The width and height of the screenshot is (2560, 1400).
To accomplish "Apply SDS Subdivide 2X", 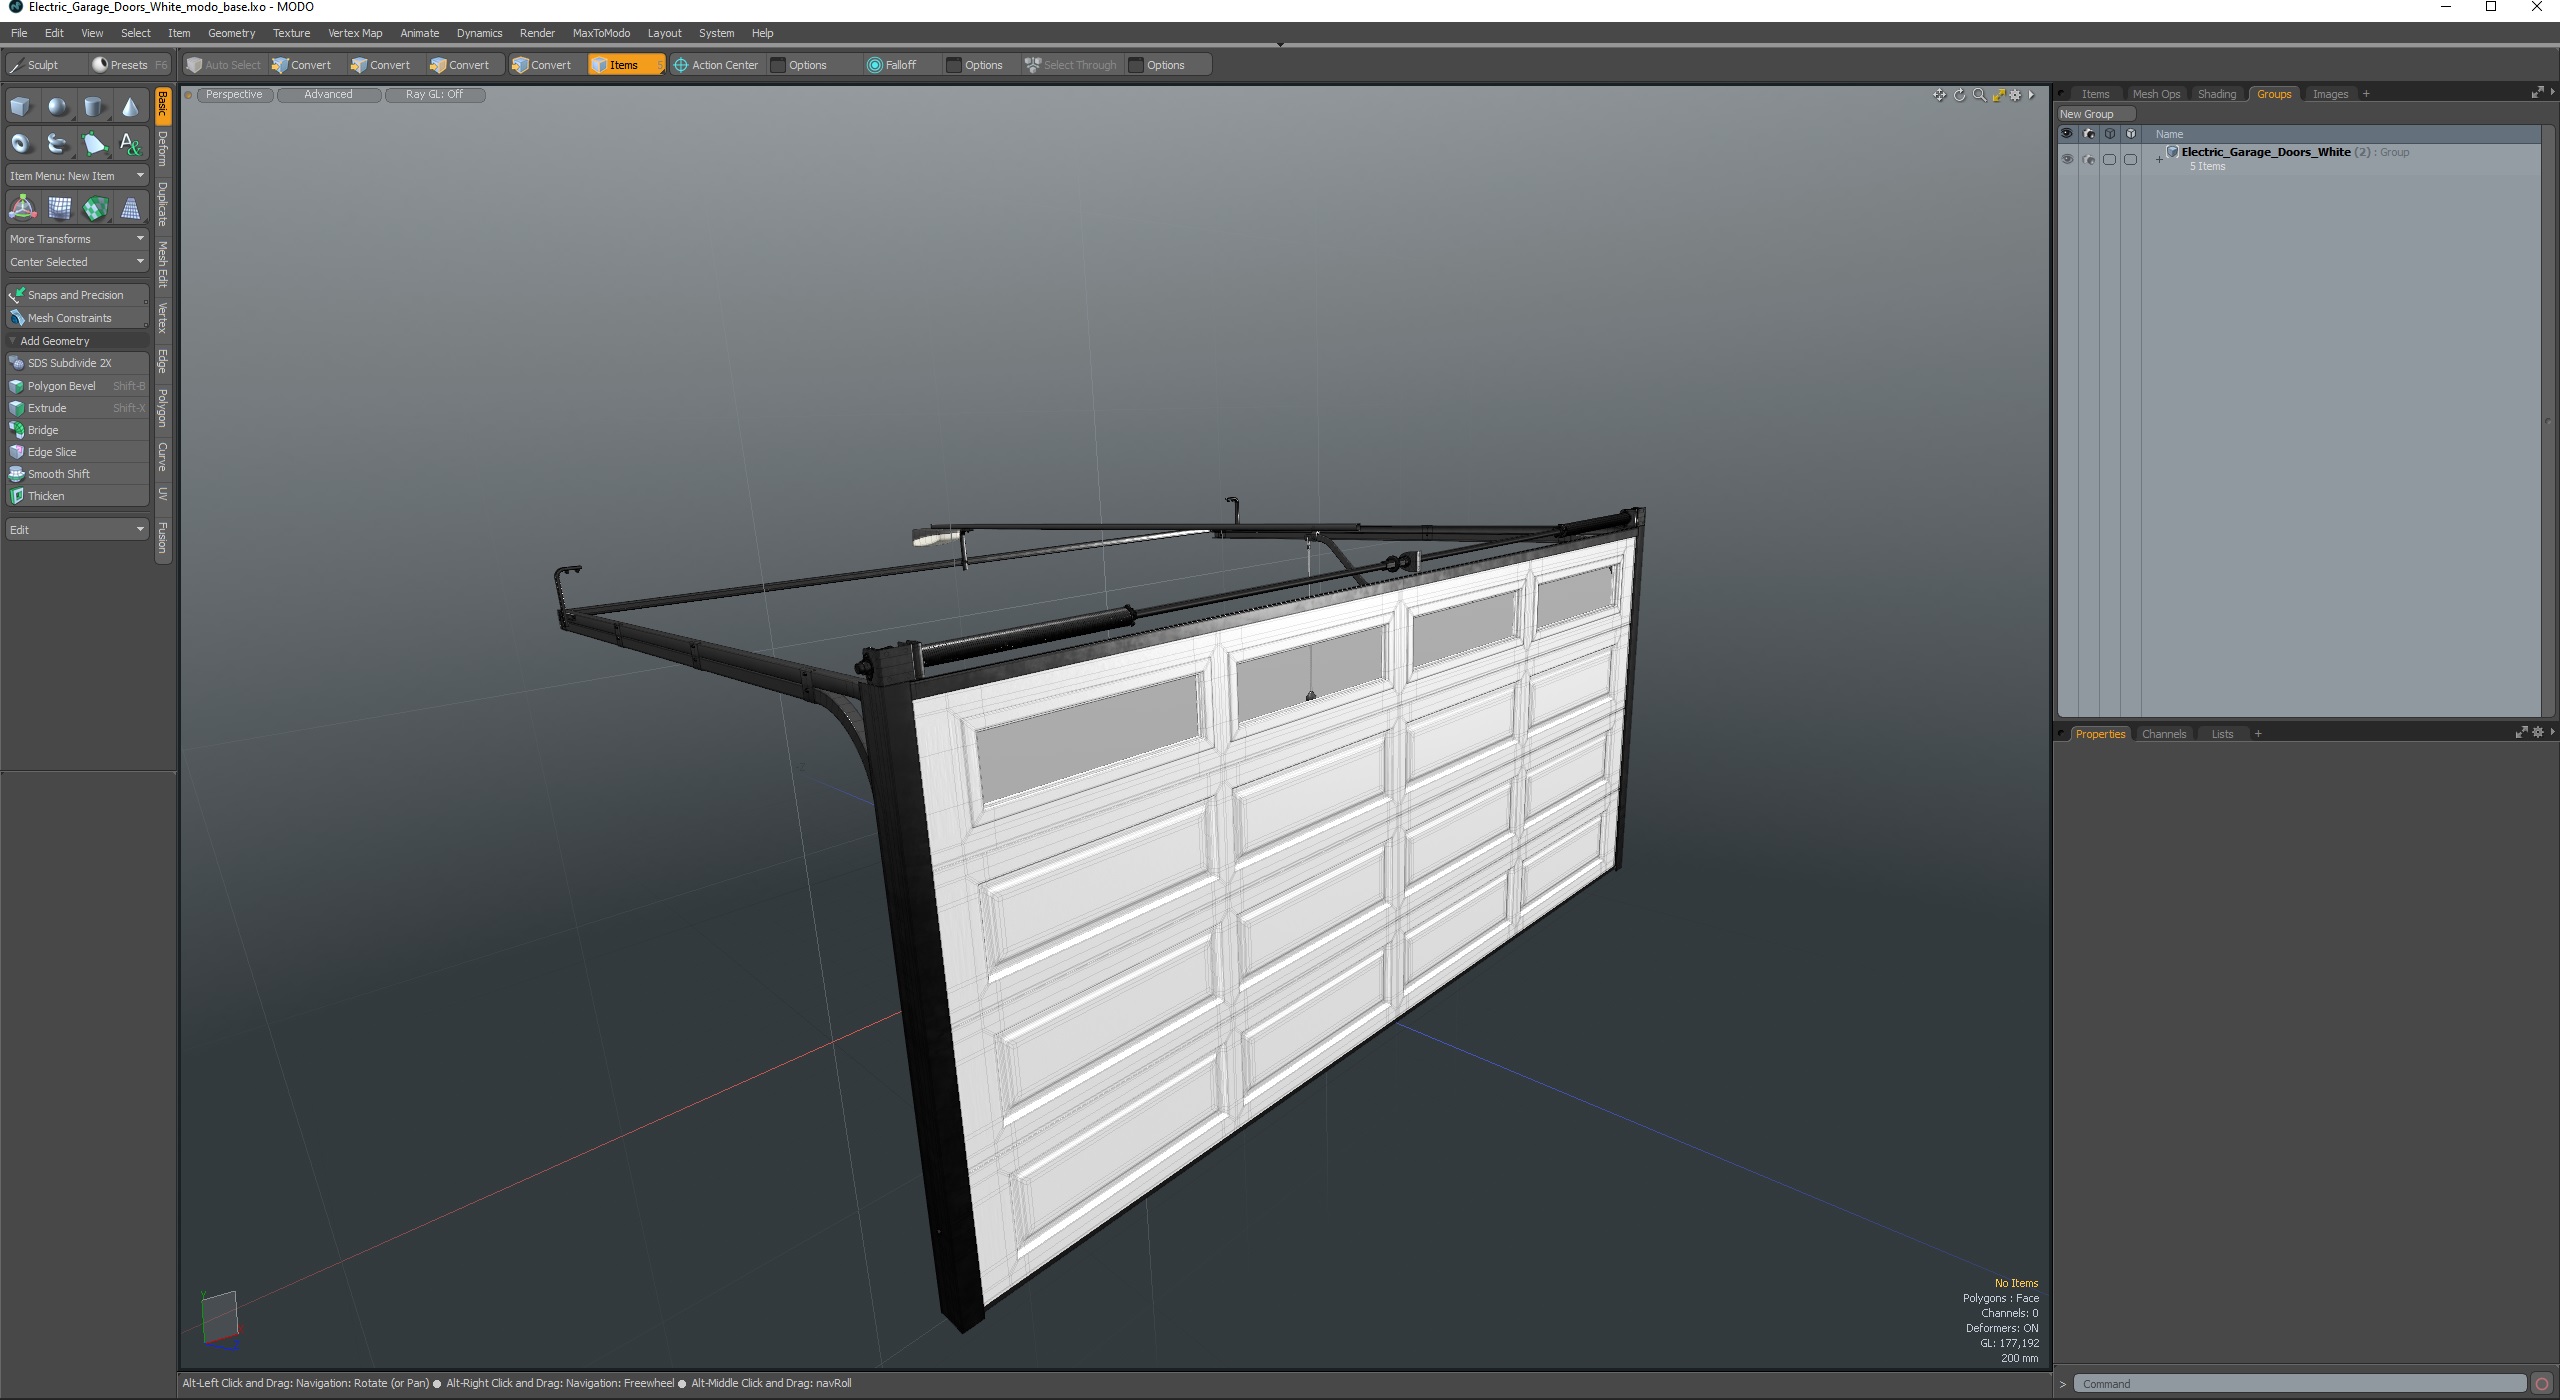I will coord(77,363).
